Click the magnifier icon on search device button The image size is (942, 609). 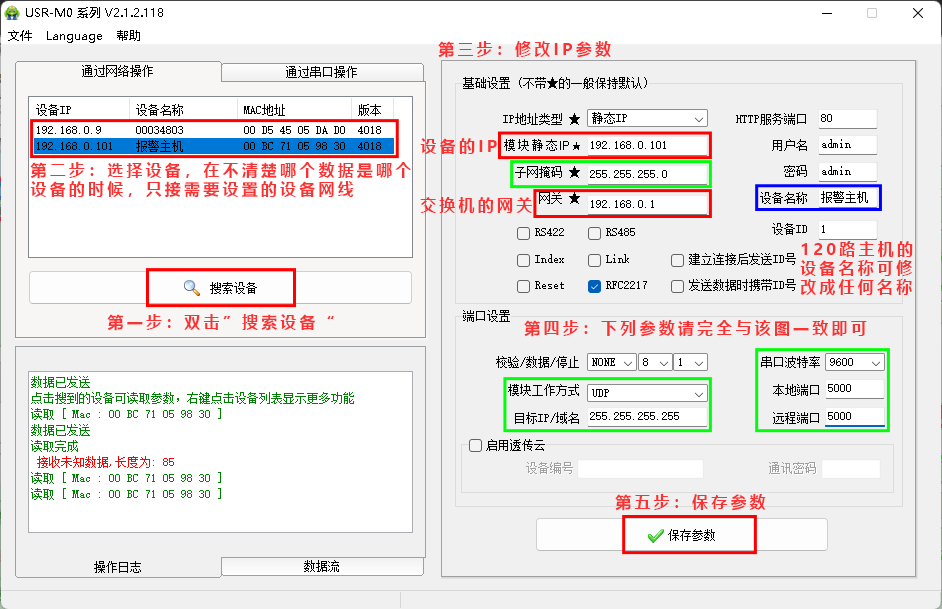pyautogui.click(x=192, y=288)
